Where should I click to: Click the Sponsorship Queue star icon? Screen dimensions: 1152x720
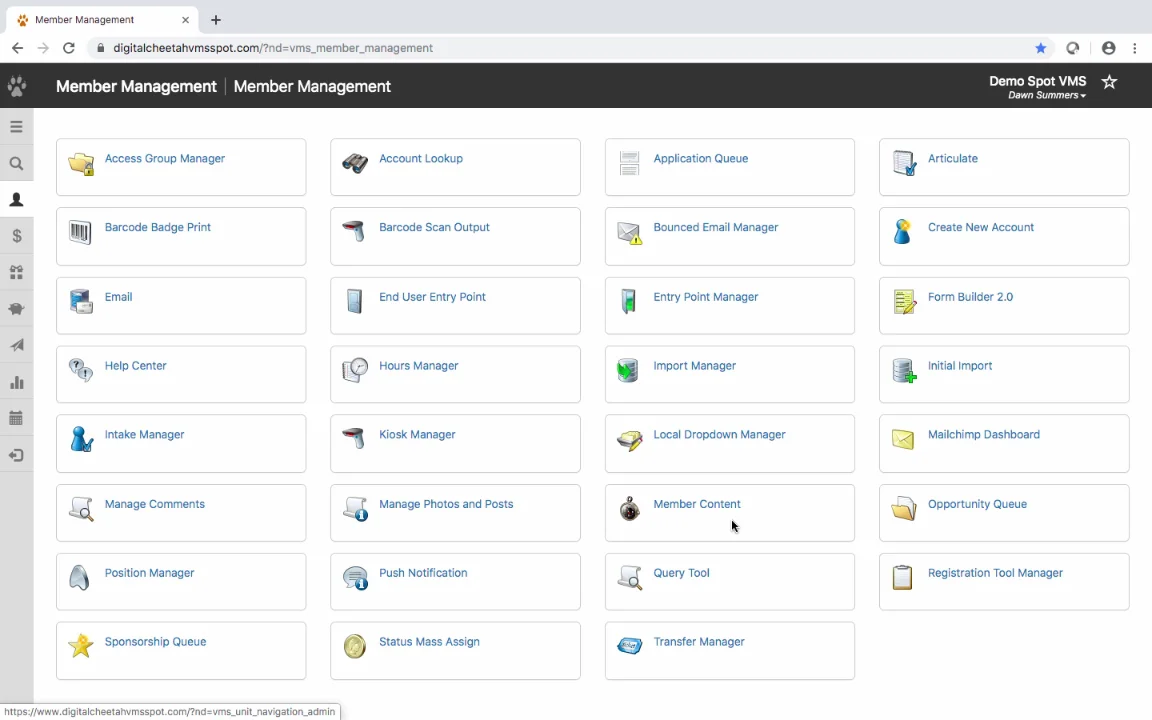pyautogui.click(x=80, y=646)
